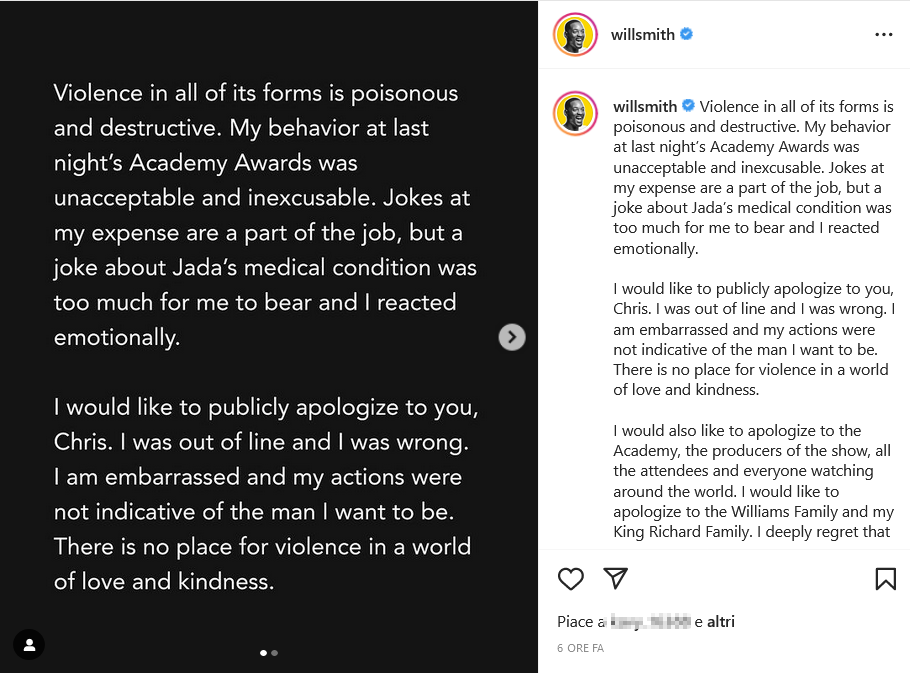The height and width of the screenshot is (676, 914).
Task: View other likers via "altri" link
Action: coord(721,621)
